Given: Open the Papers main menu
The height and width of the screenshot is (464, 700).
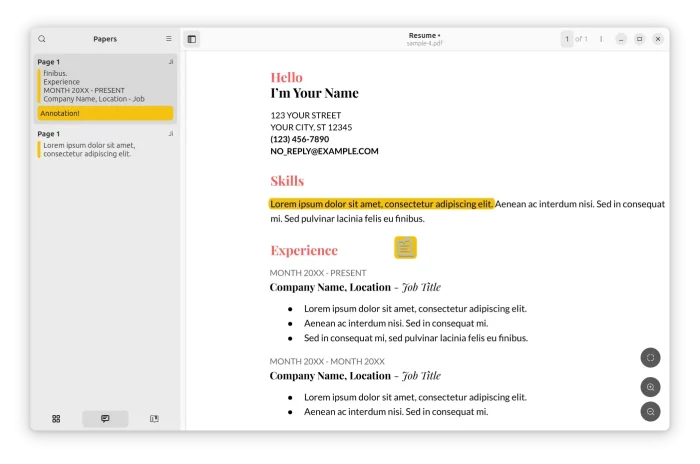Looking at the screenshot, I should (169, 39).
